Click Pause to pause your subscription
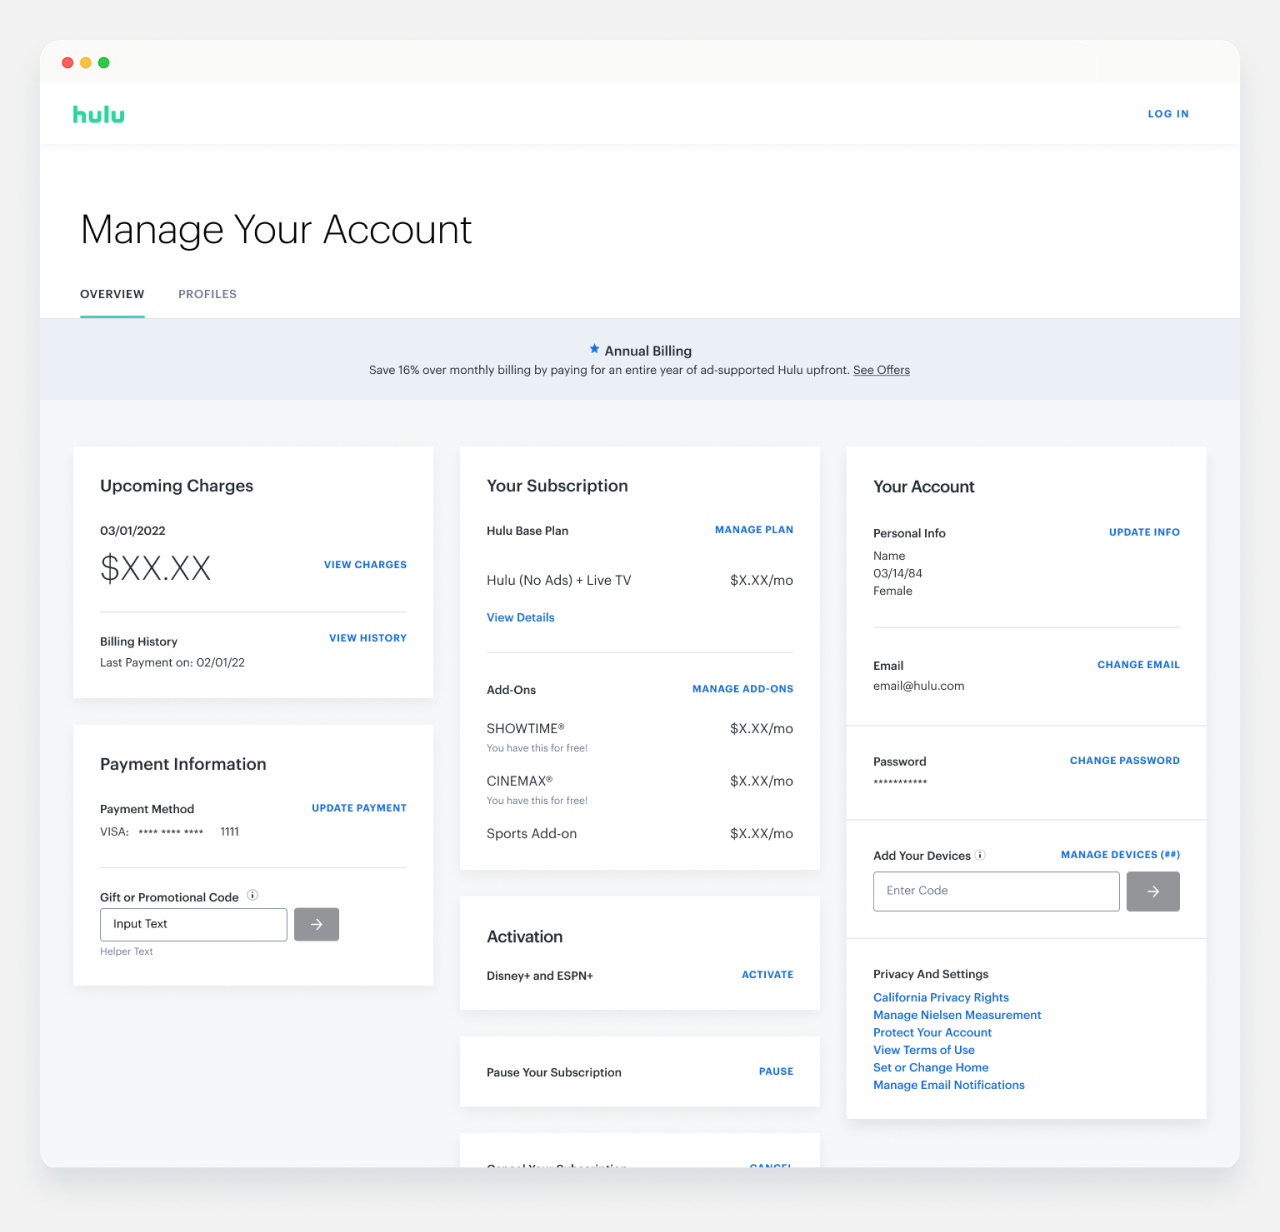Viewport: 1280px width, 1232px height. point(776,1072)
